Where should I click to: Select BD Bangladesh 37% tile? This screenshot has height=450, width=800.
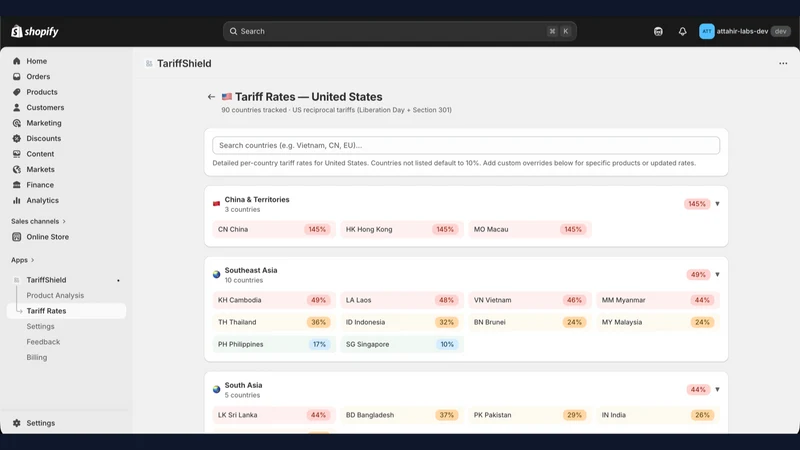click(x=402, y=415)
